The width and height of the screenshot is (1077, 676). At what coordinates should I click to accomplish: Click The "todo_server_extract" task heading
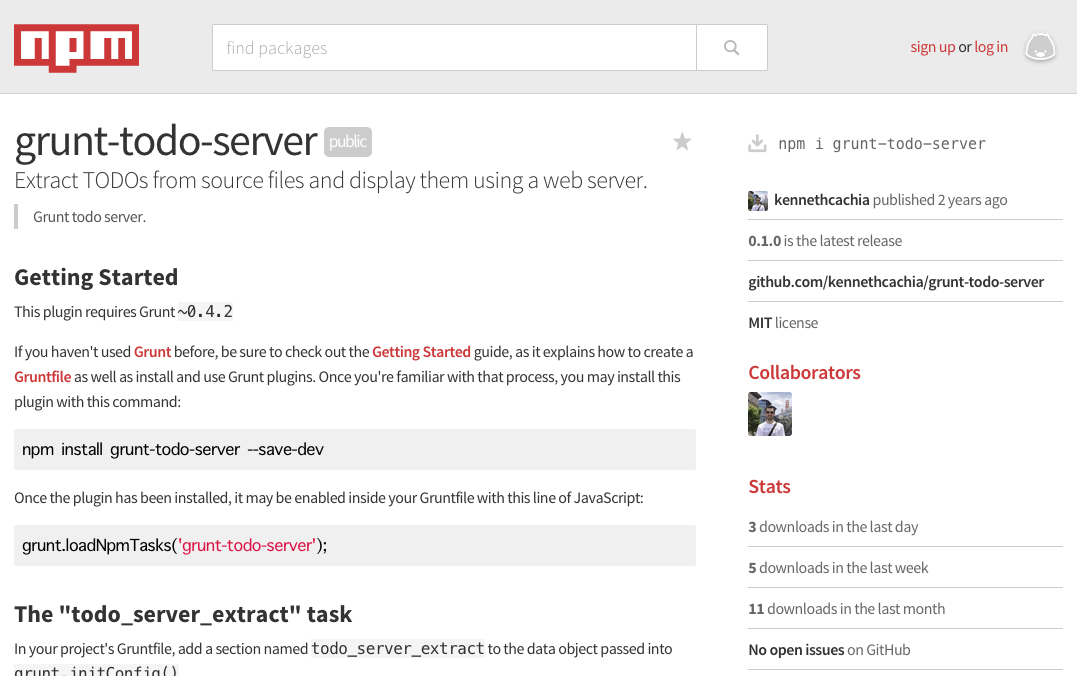coord(183,613)
